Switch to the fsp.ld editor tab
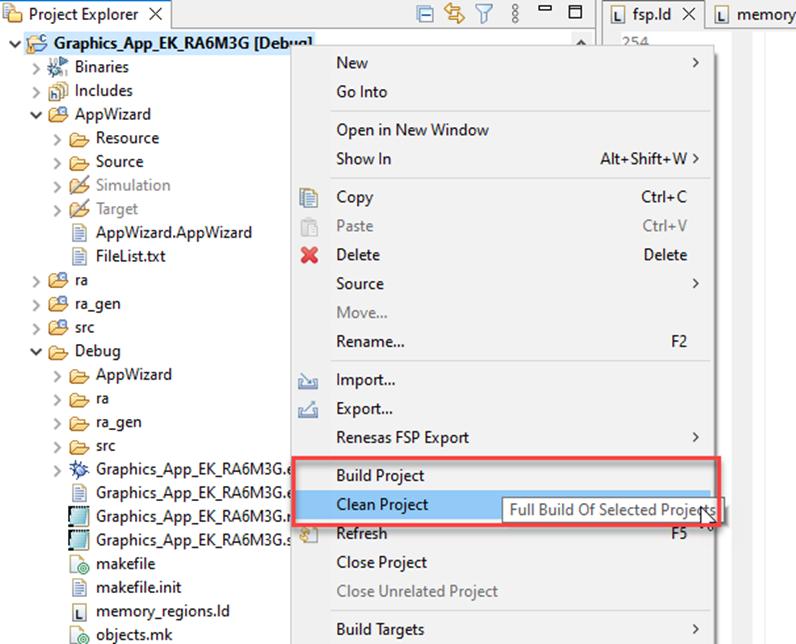The width and height of the screenshot is (796, 644). click(x=654, y=15)
